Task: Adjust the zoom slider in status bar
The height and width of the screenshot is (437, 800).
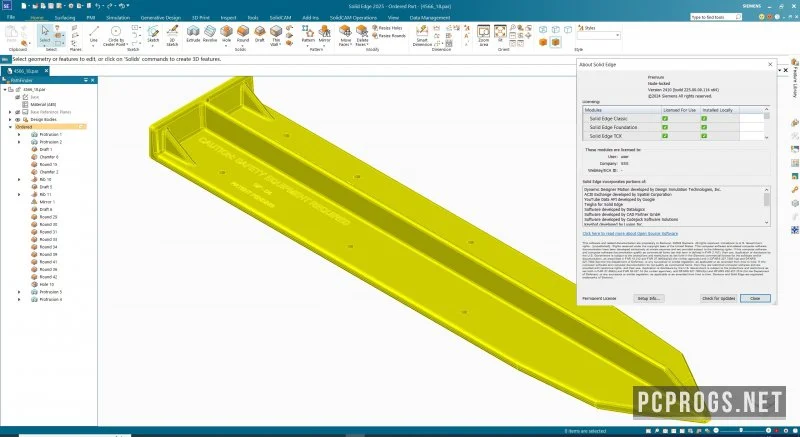Action: (741, 431)
